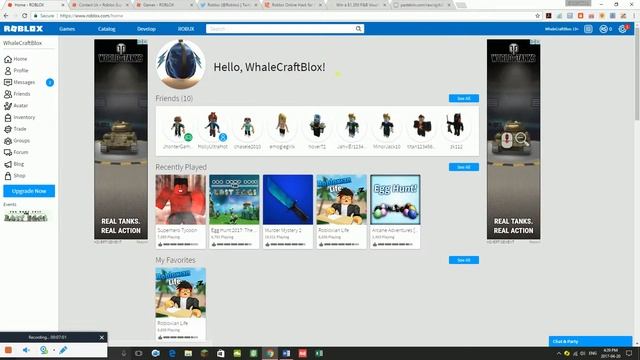
Task: Open the Profile sidebar item
Action: [16, 71]
